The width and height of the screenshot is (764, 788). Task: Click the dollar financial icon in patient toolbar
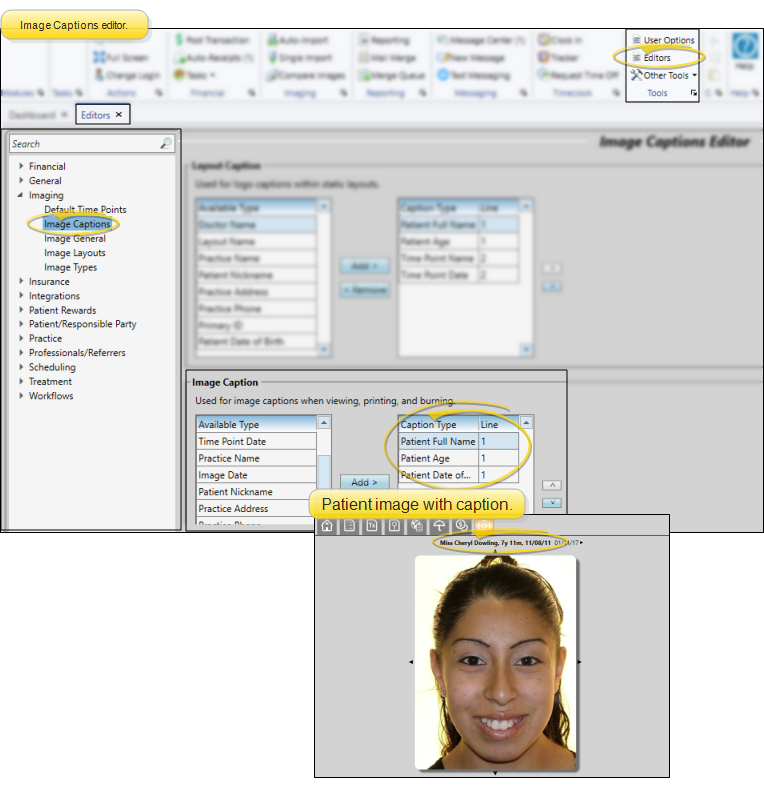(x=461, y=526)
